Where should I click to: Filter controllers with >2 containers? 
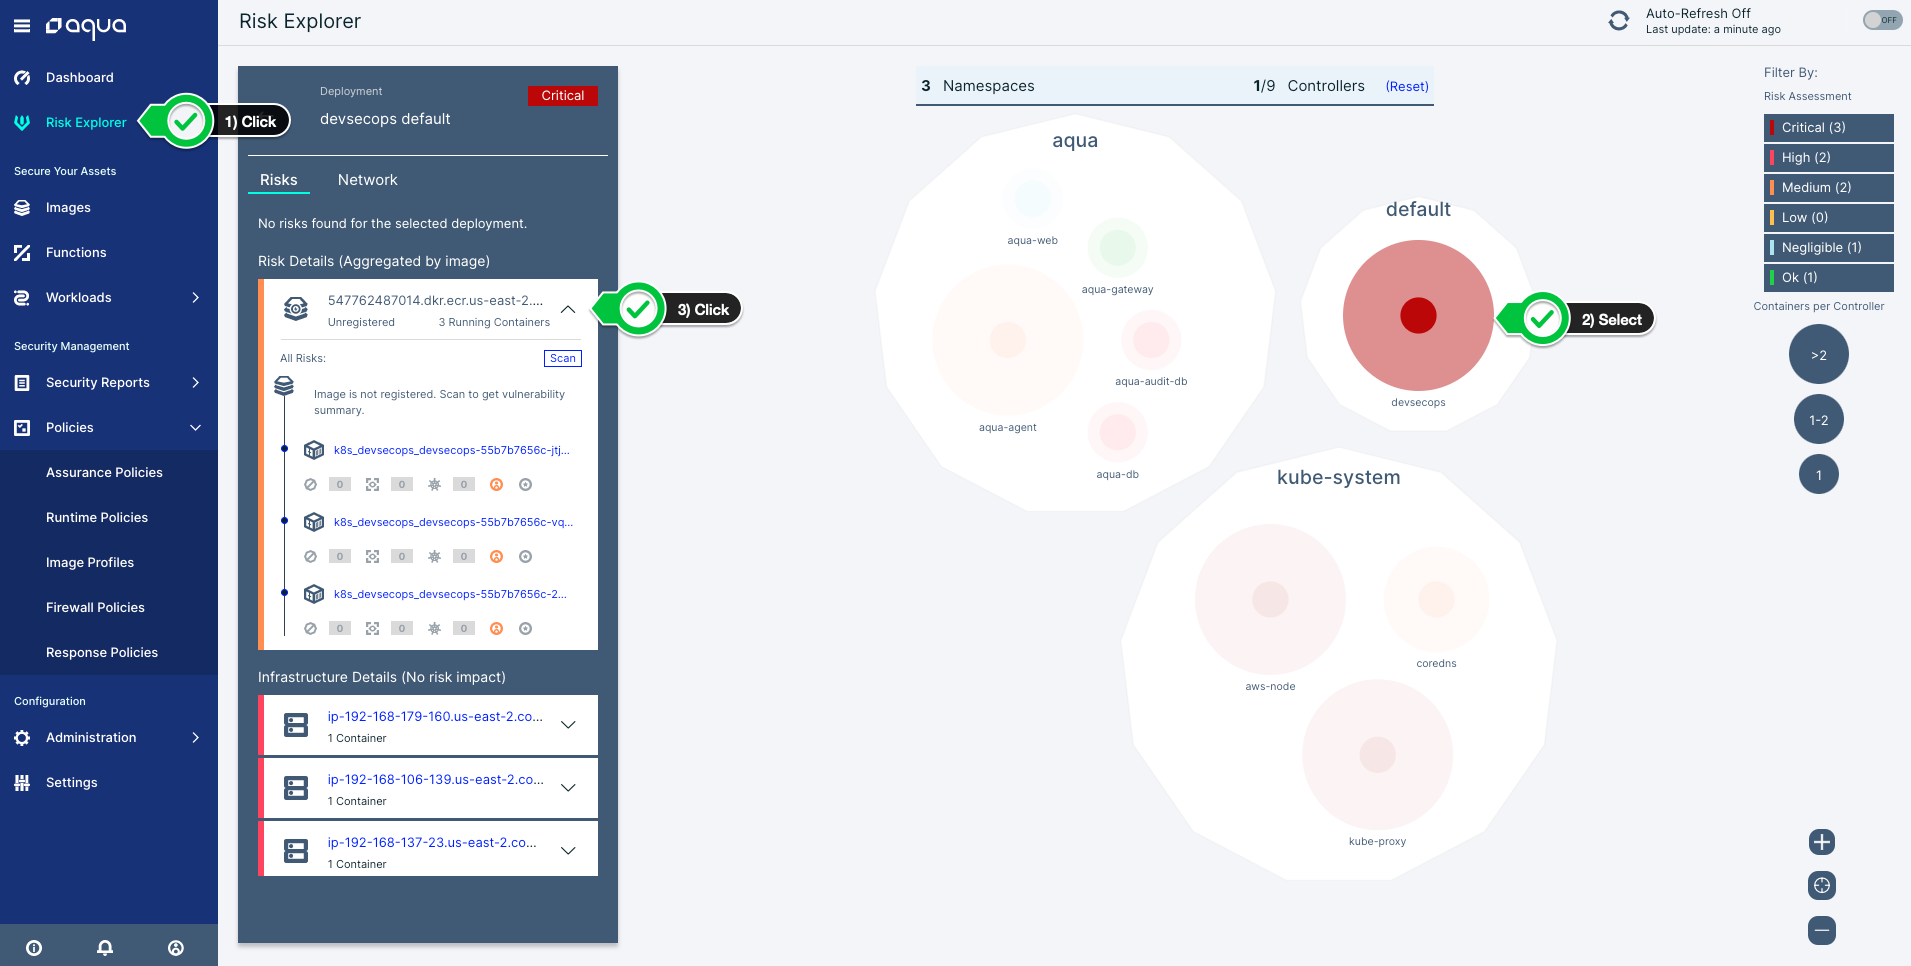pos(1819,355)
